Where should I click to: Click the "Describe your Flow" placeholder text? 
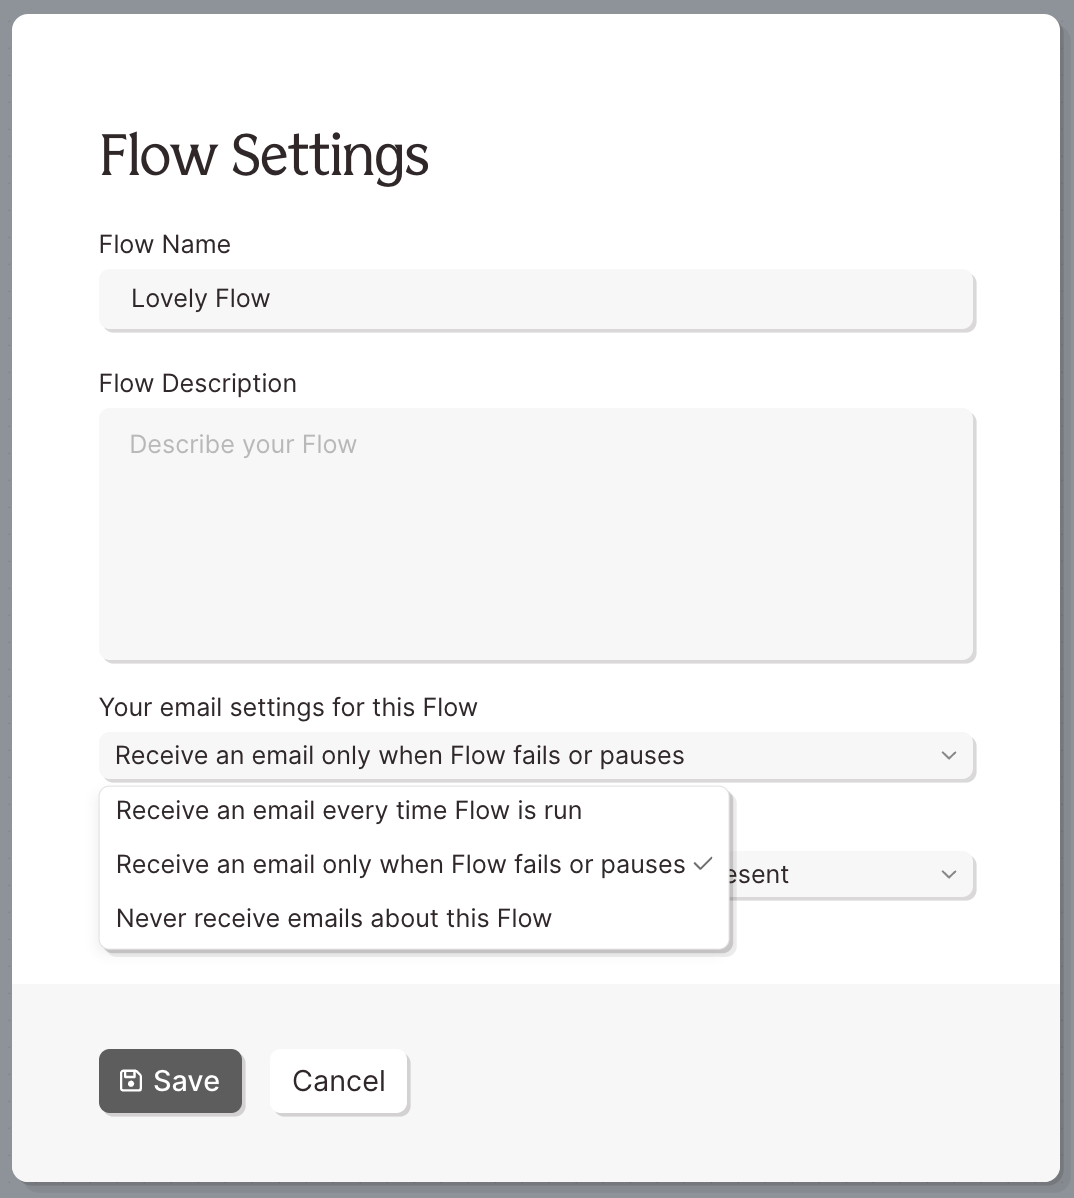pyautogui.click(x=243, y=444)
